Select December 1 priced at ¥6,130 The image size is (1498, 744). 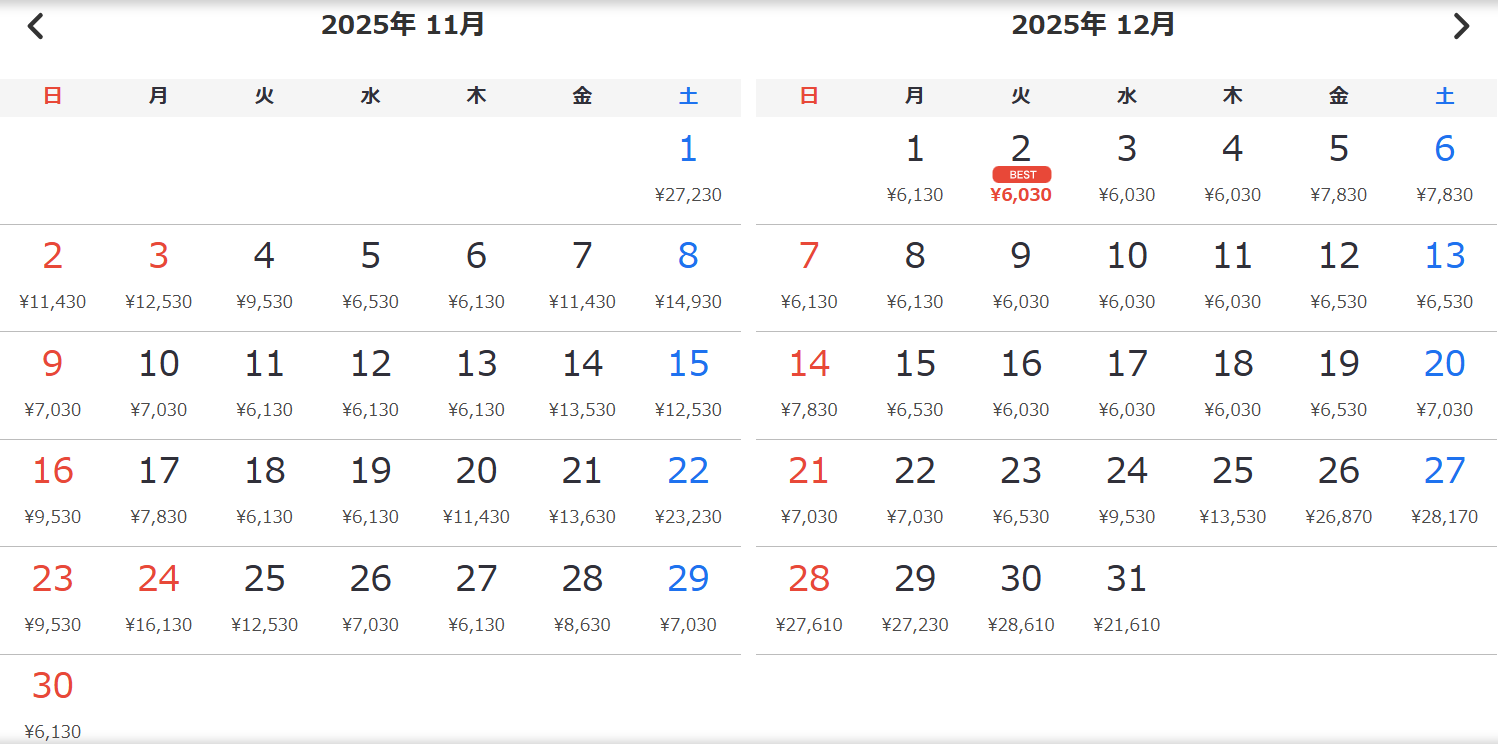pos(915,170)
